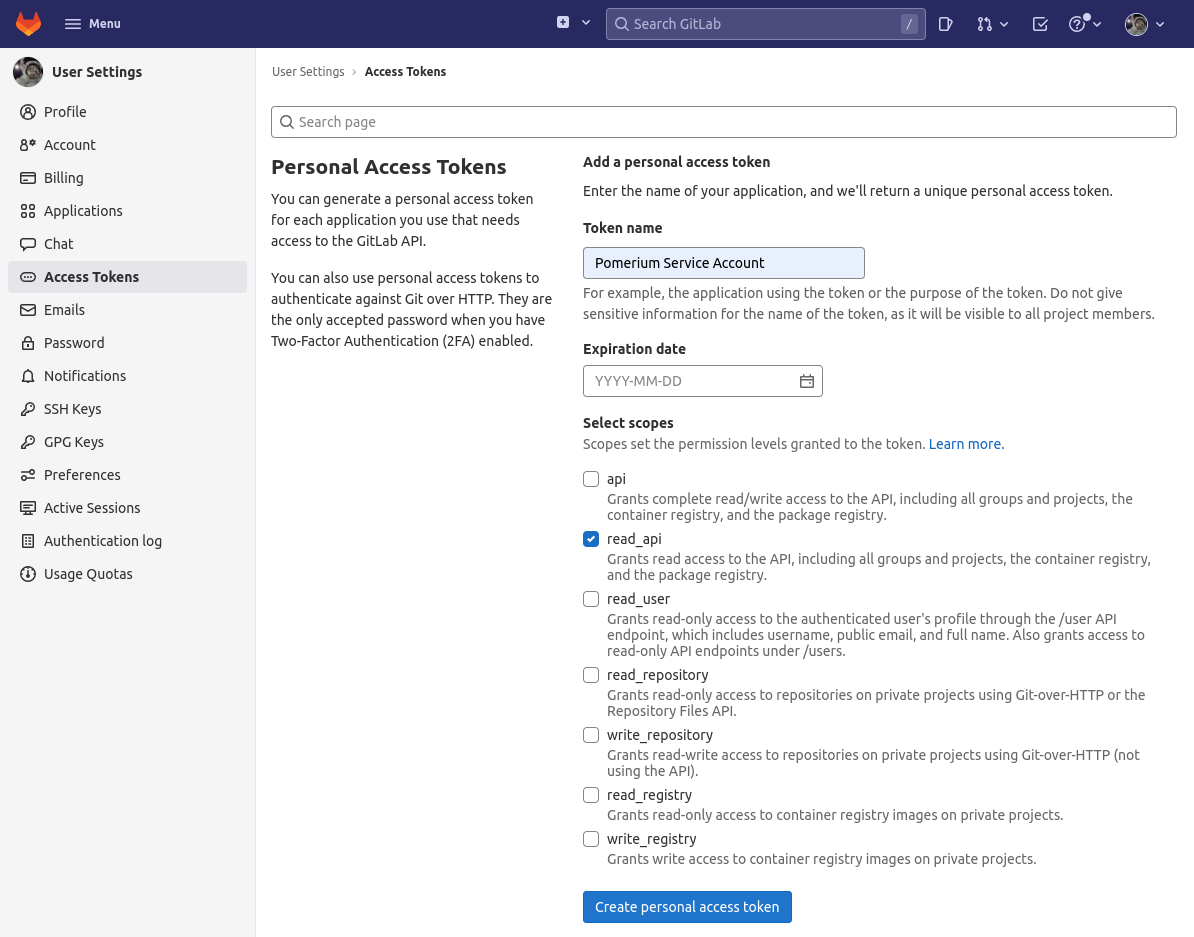This screenshot has width=1194, height=937.
Task: View the Authentication log
Action: click(x=103, y=540)
